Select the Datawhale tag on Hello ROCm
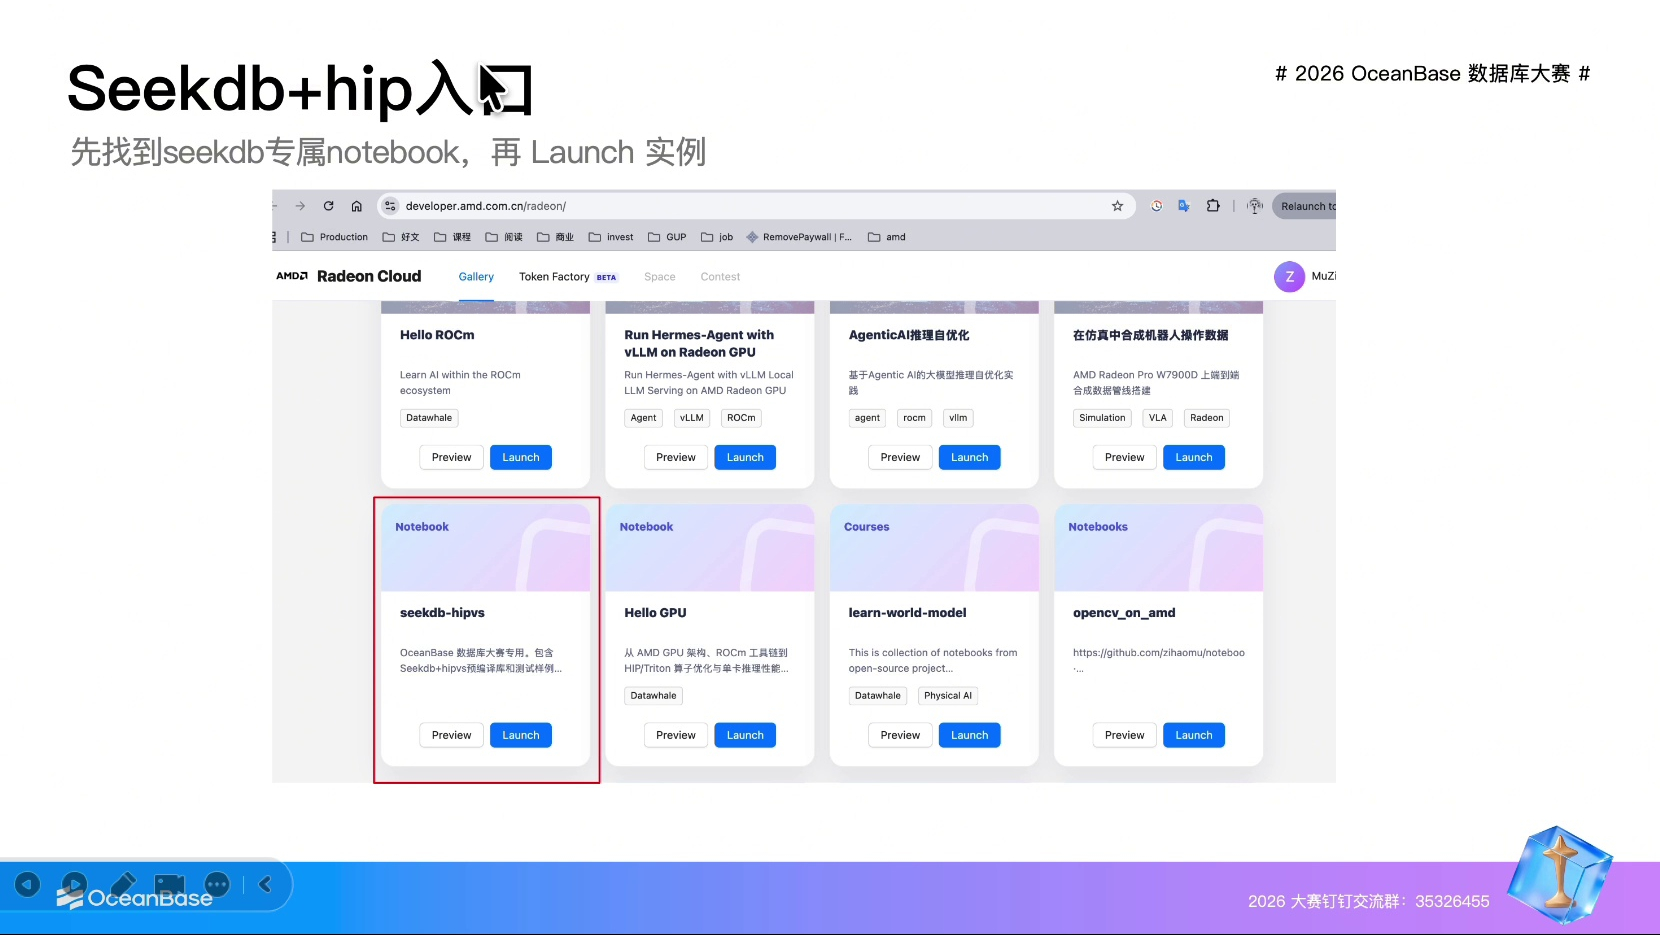Viewport: 1660px width, 935px height. point(429,418)
